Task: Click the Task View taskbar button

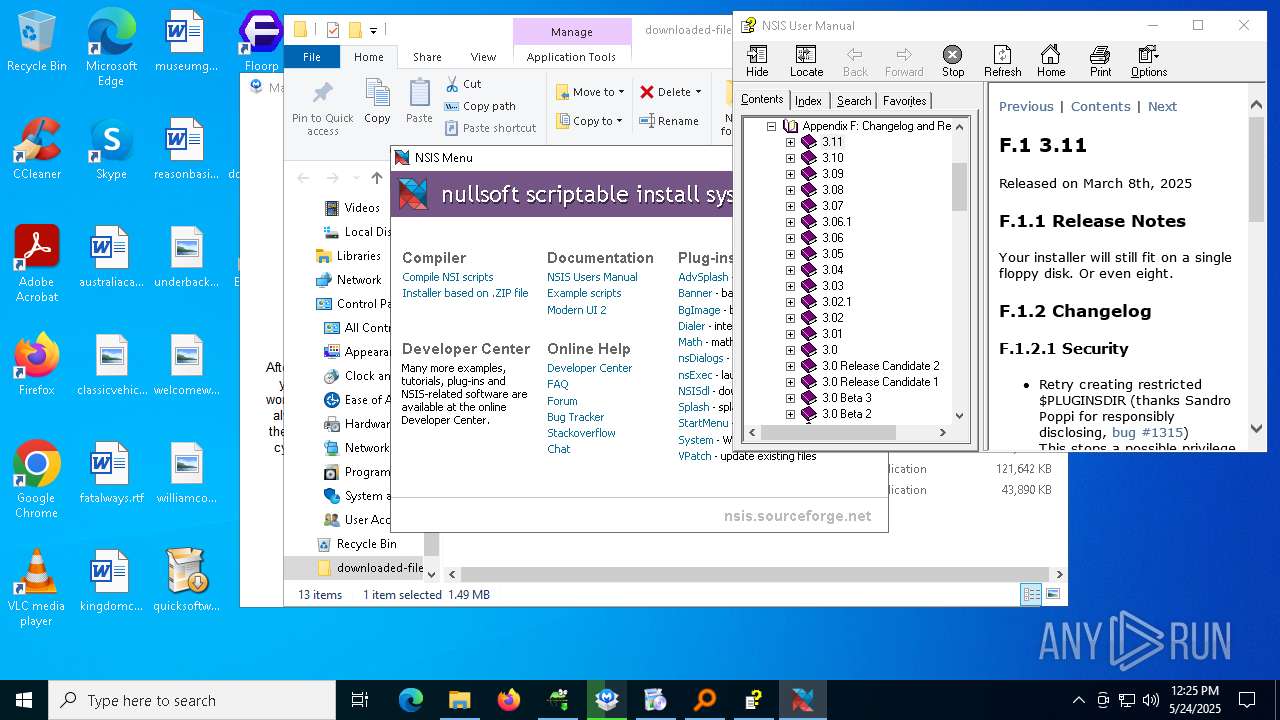Action: tap(360, 700)
